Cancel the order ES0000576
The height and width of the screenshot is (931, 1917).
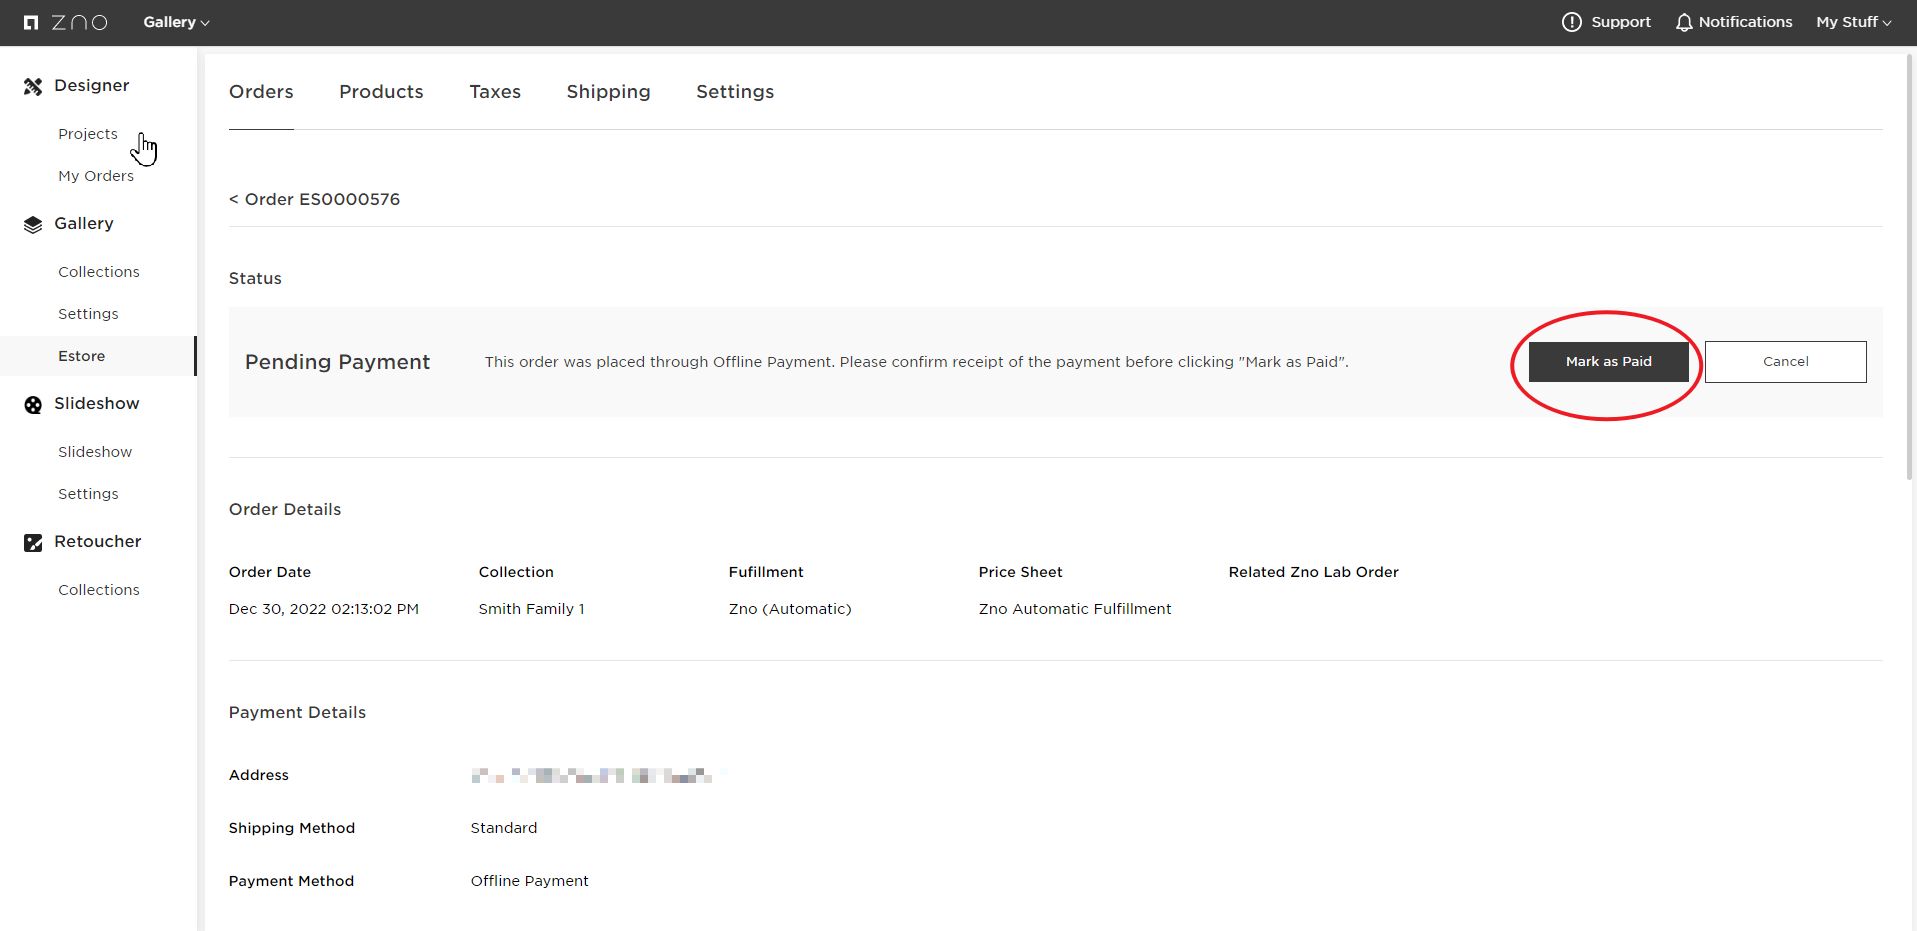1786,361
